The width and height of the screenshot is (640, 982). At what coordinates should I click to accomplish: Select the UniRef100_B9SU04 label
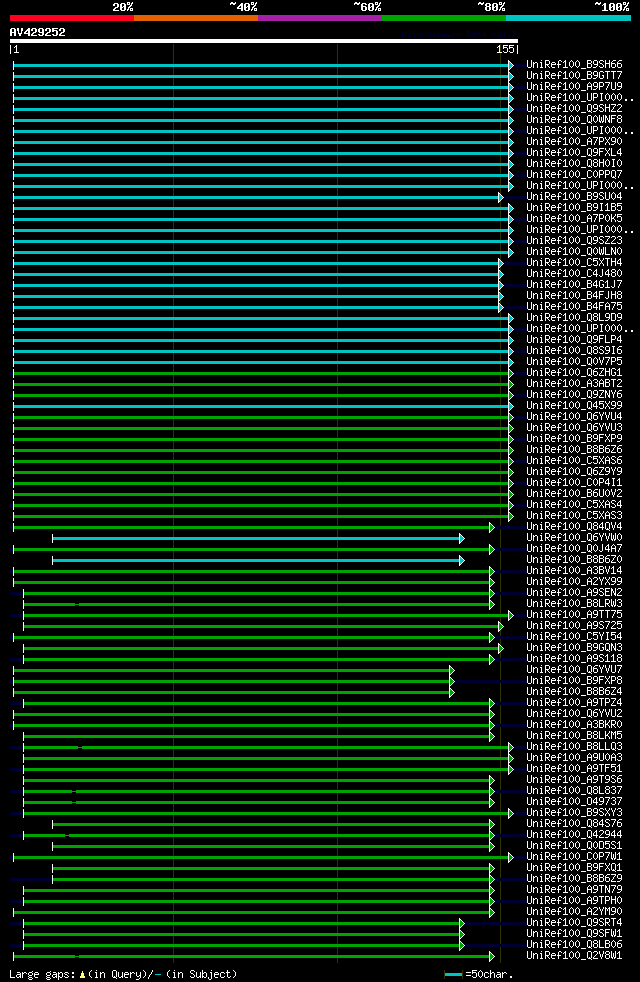point(574,197)
